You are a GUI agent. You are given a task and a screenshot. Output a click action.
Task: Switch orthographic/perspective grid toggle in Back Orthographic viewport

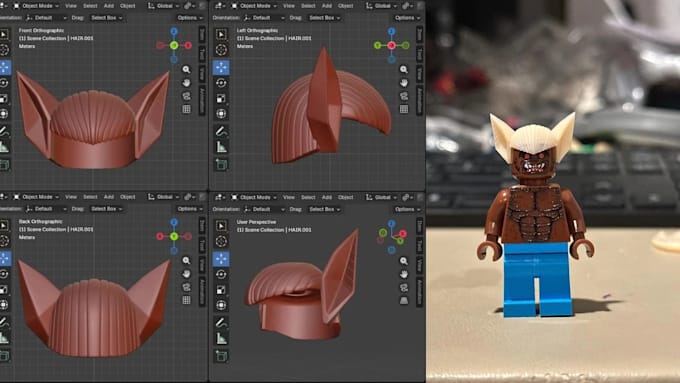[186, 300]
